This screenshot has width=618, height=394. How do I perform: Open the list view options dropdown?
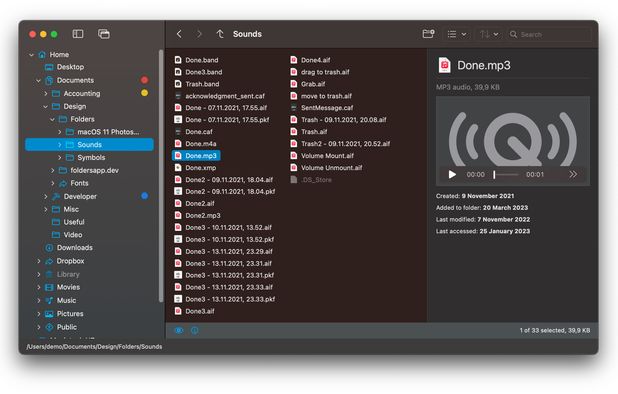(457, 34)
